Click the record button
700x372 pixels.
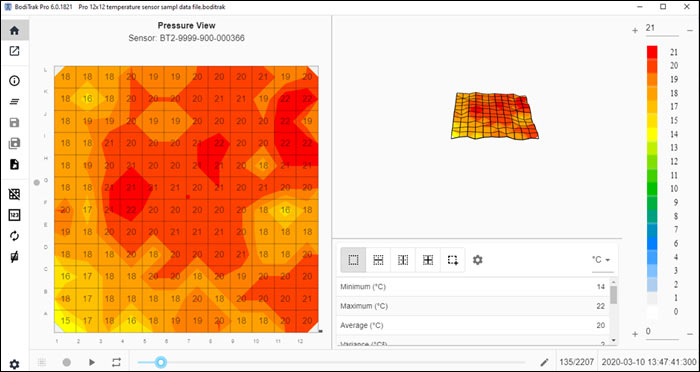pyautogui.click(x=67, y=362)
